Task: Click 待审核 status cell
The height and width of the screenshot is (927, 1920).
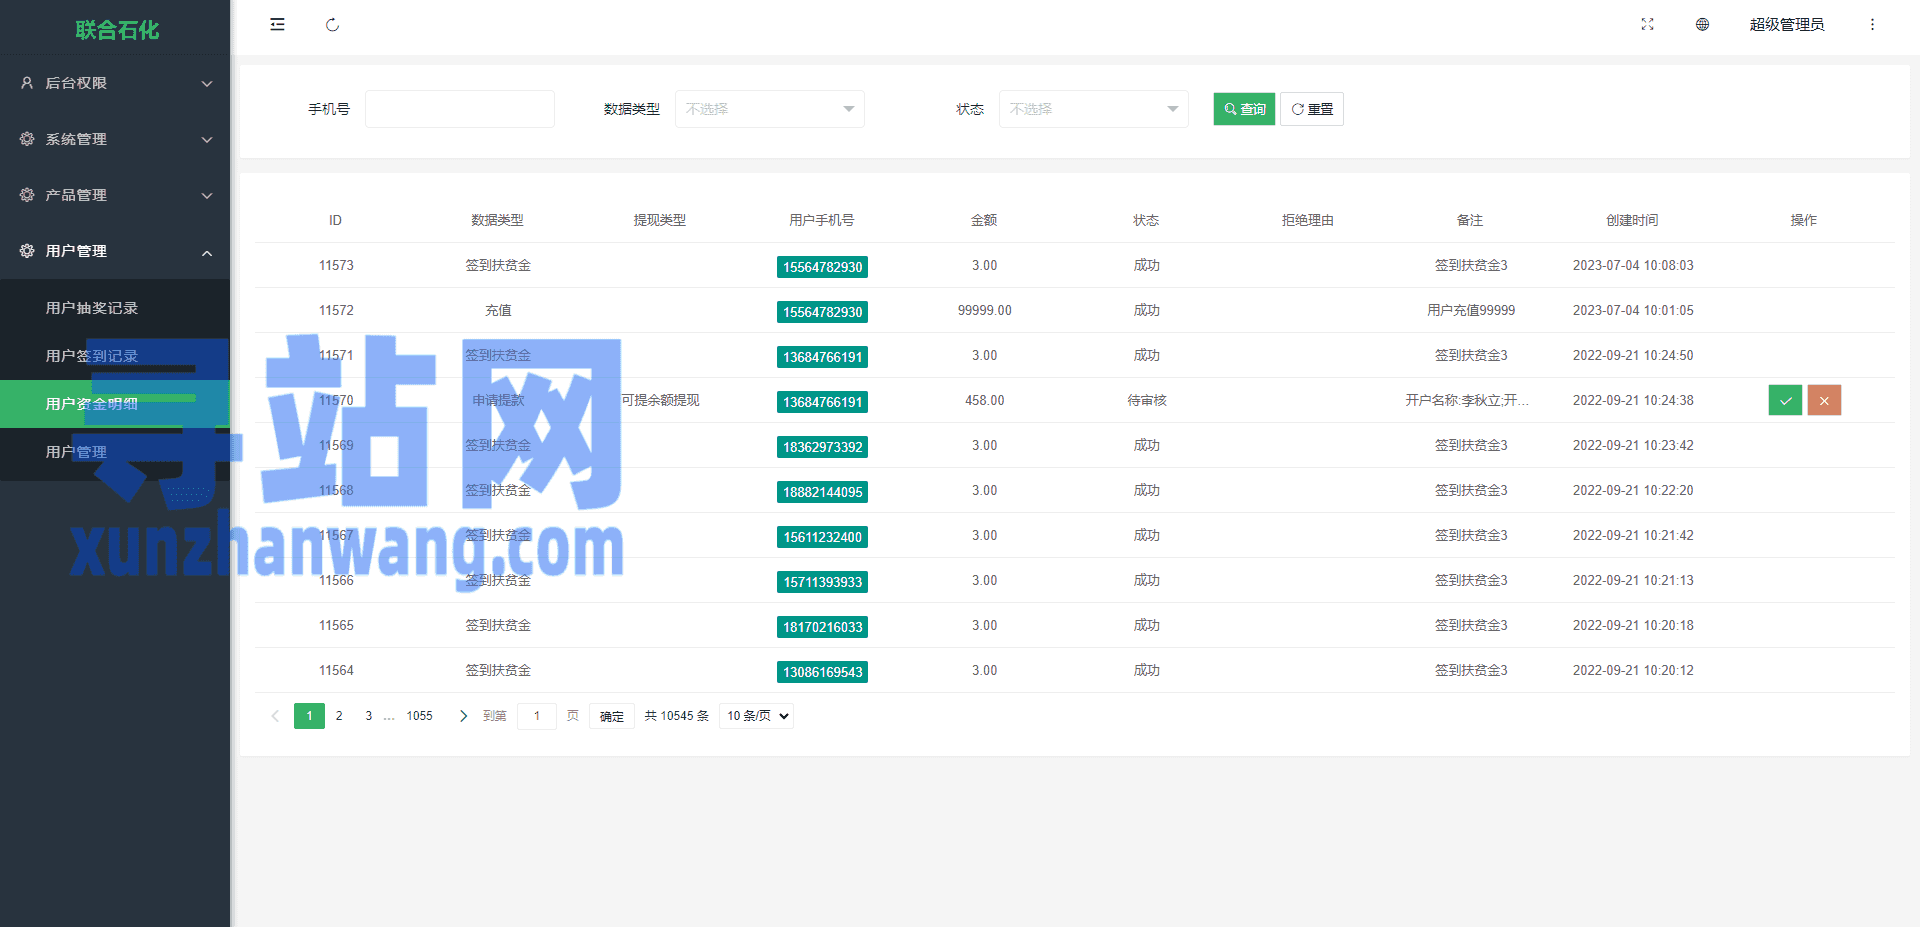Action: point(1147,400)
